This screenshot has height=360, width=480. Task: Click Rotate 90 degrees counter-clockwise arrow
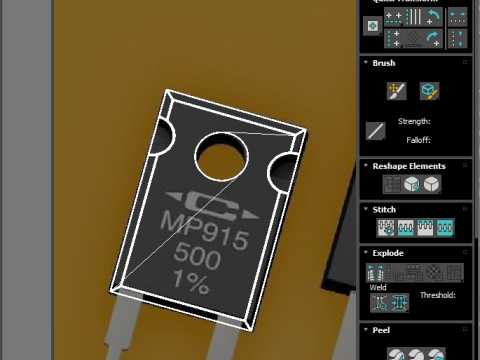433,18
